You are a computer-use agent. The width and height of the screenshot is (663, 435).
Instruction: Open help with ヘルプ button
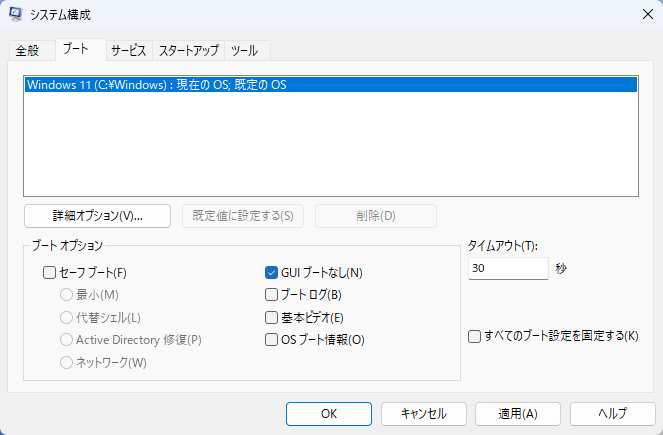pyautogui.click(x=612, y=413)
